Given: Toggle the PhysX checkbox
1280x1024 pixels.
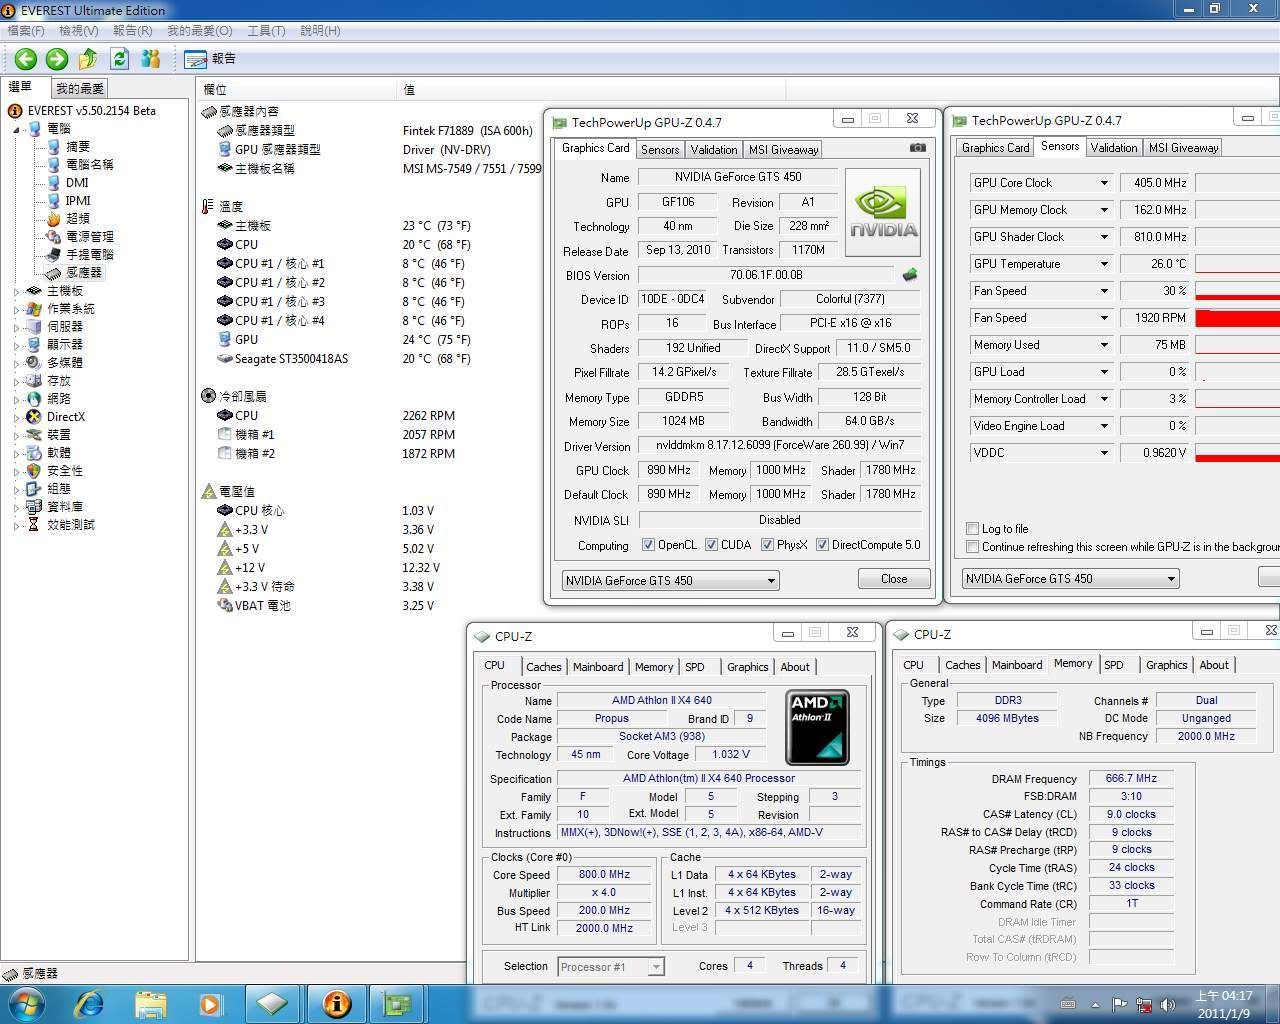Looking at the screenshot, I should tap(767, 545).
